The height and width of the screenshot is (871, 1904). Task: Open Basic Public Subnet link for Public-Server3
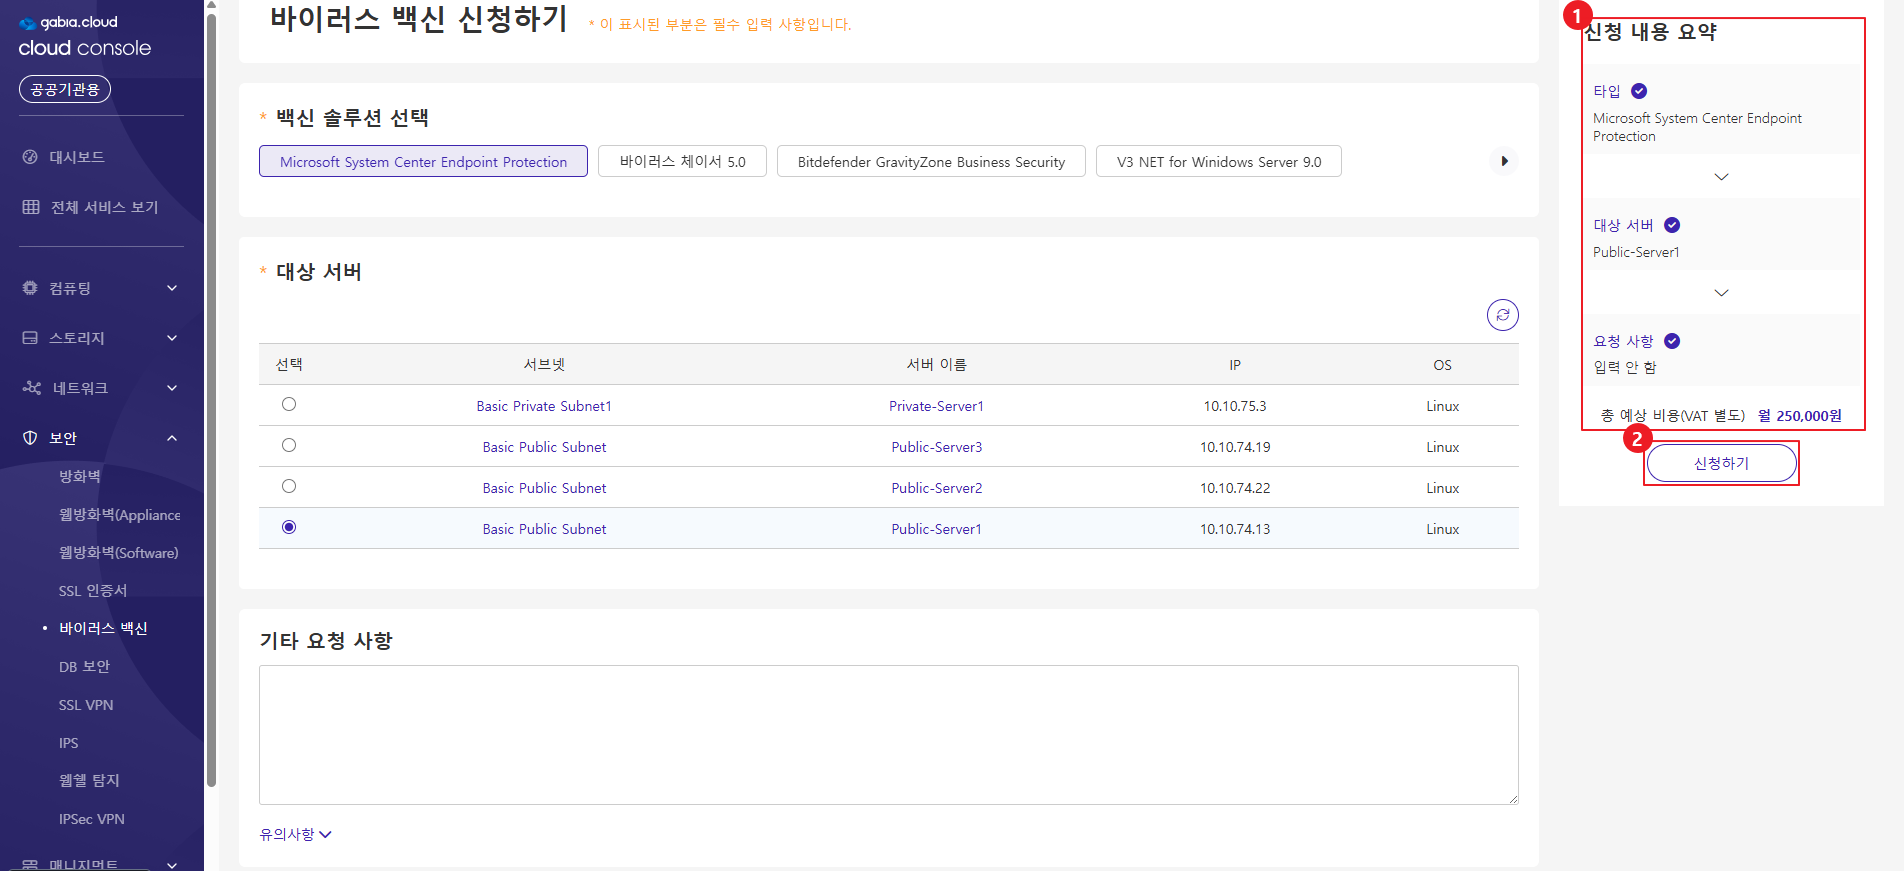click(544, 447)
